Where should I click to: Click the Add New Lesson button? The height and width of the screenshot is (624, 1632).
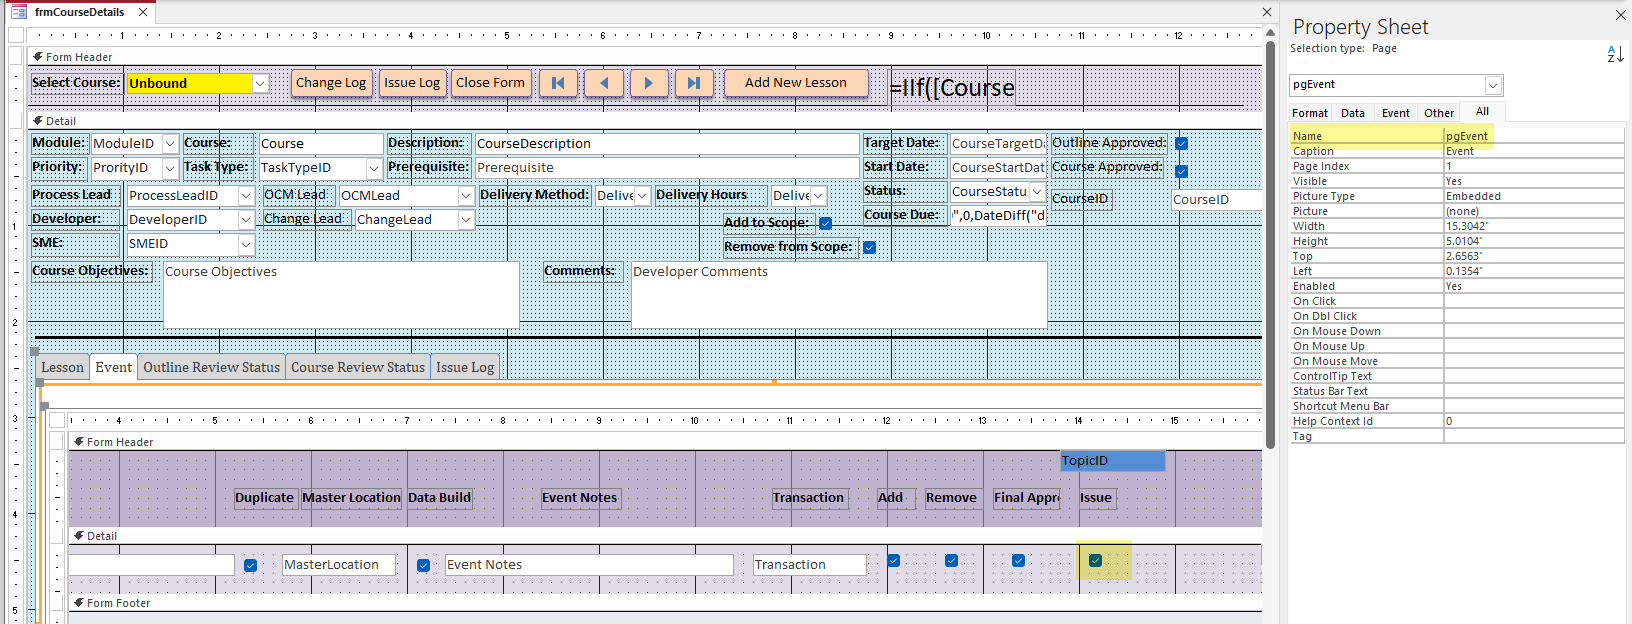click(x=796, y=83)
